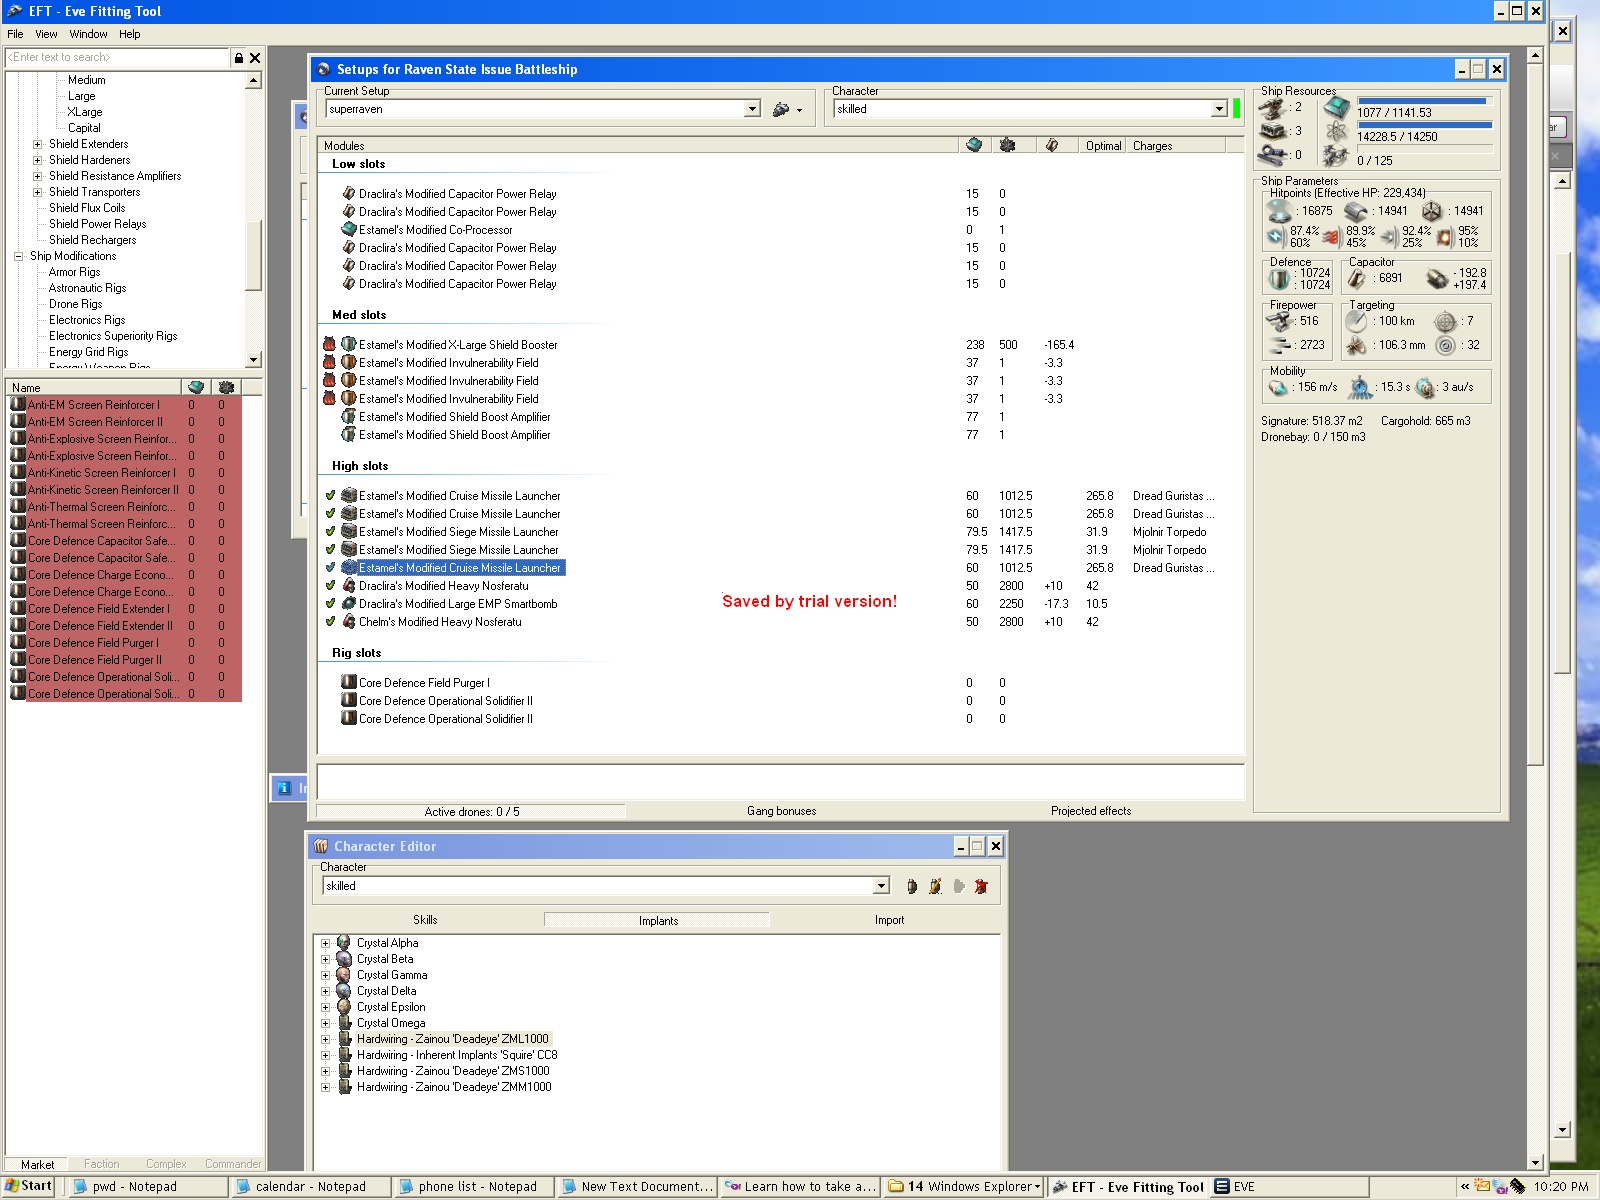Viewport: 1600px width, 1200px height.
Task: Switch to phone list - Notepad in taskbar
Action: point(472,1187)
